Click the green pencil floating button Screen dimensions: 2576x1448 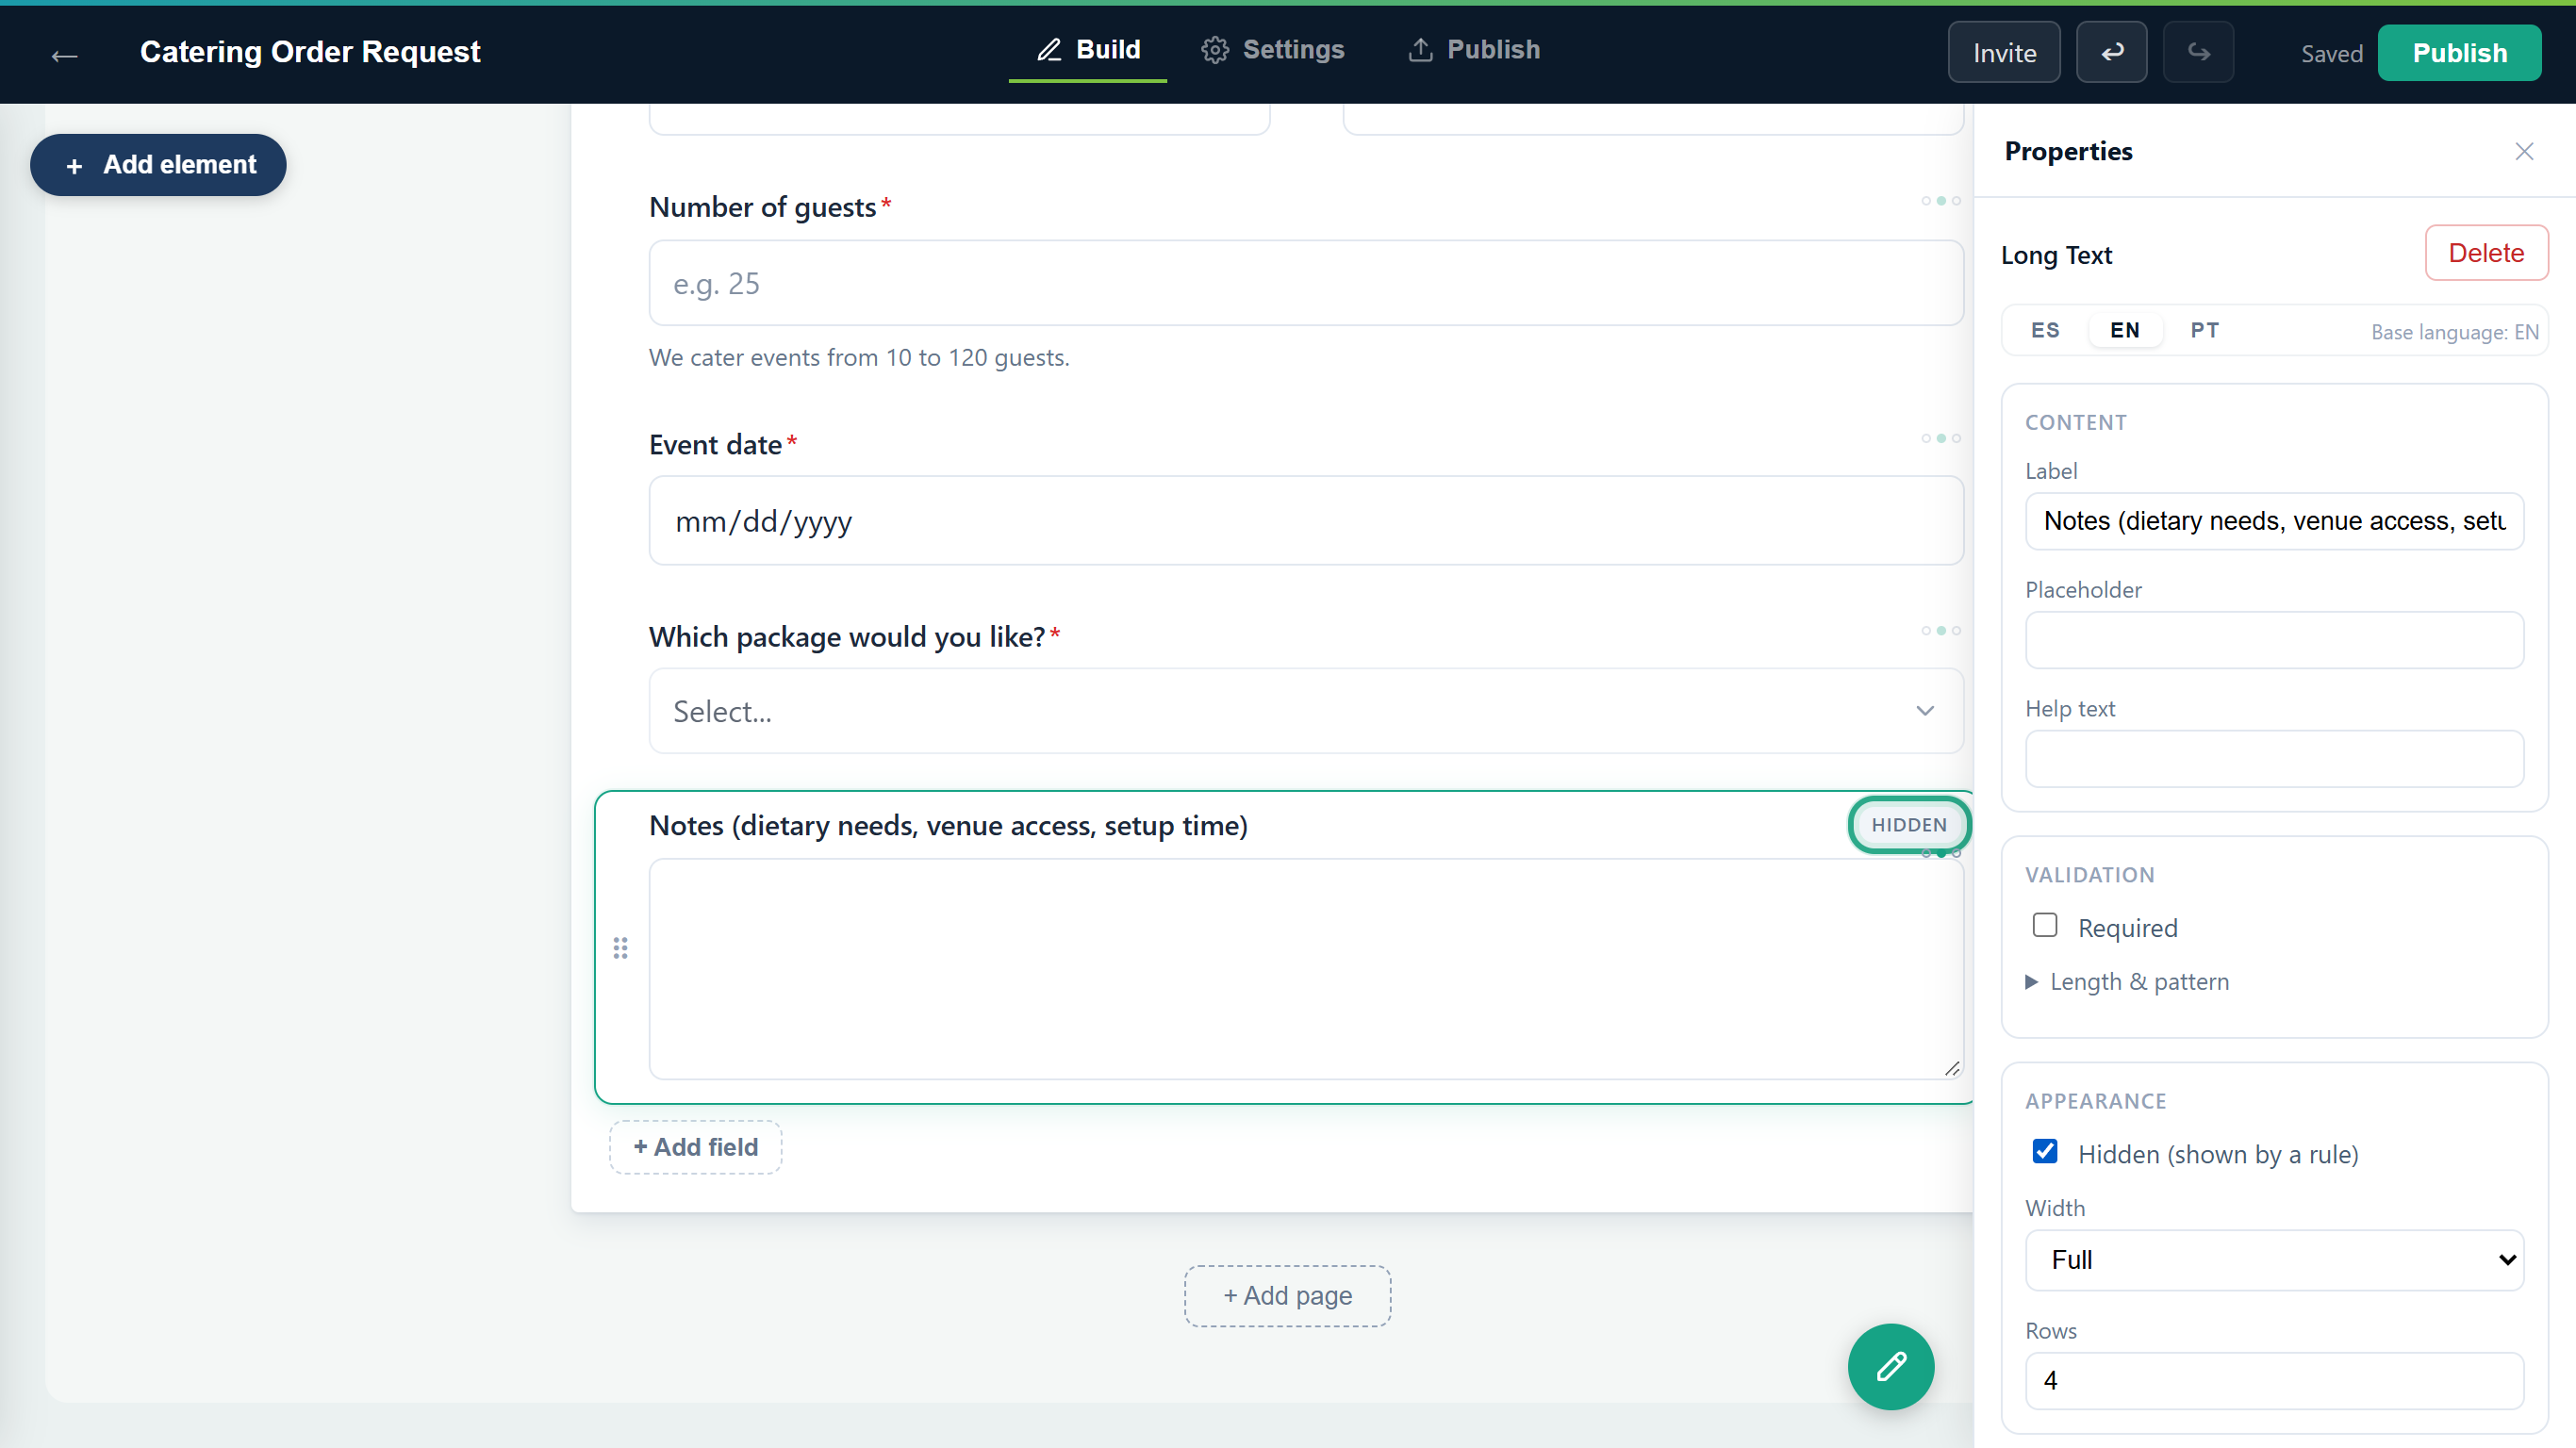(x=1890, y=1366)
